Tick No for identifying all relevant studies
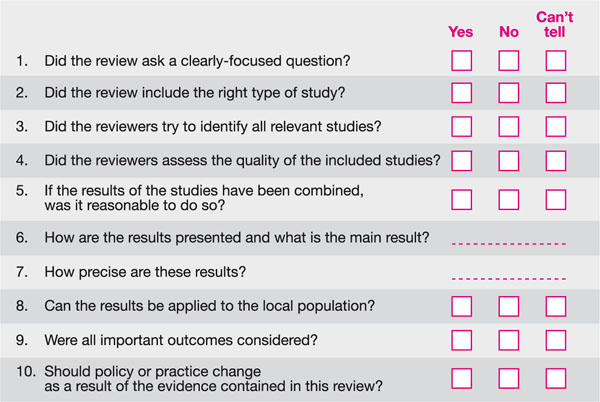 click(509, 127)
